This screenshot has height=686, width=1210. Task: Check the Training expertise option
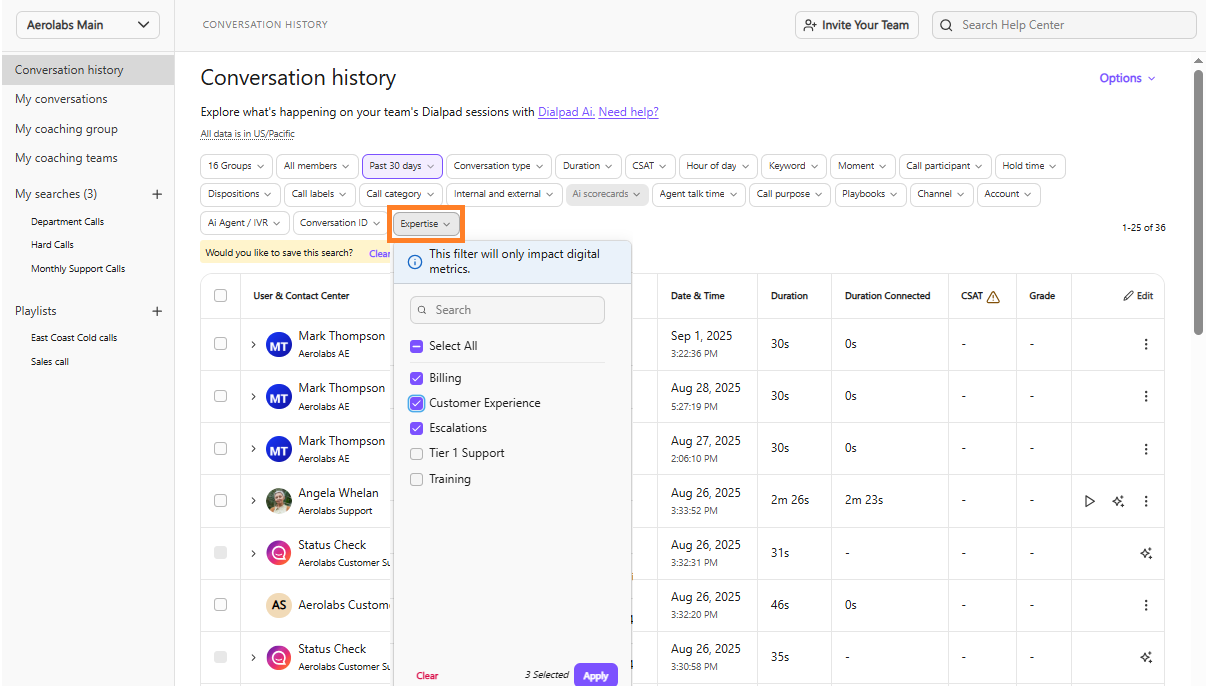[x=417, y=479]
